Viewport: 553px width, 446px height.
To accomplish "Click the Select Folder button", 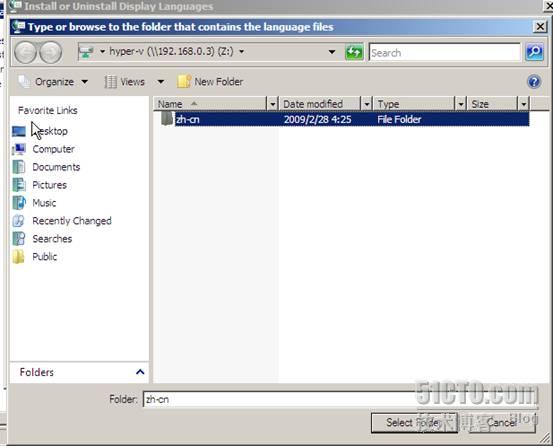I will [414, 422].
